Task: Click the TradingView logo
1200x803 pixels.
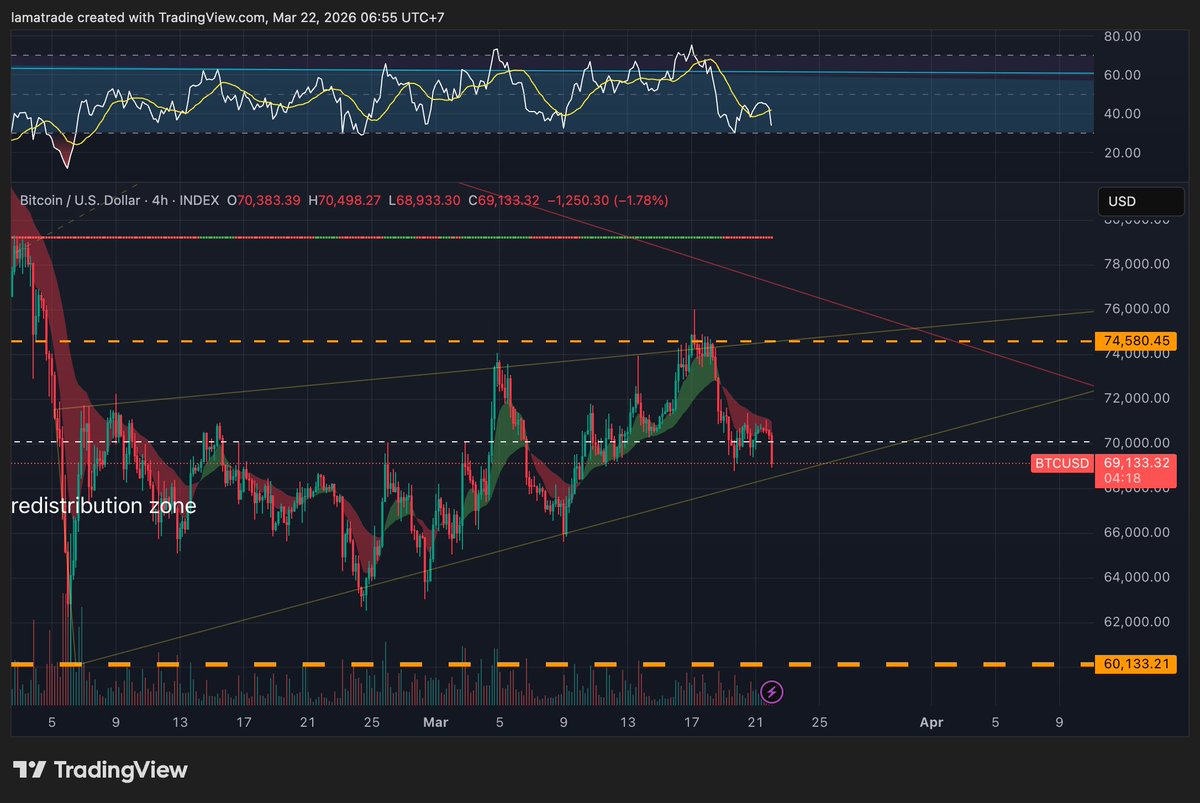Action: (x=100, y=770)
